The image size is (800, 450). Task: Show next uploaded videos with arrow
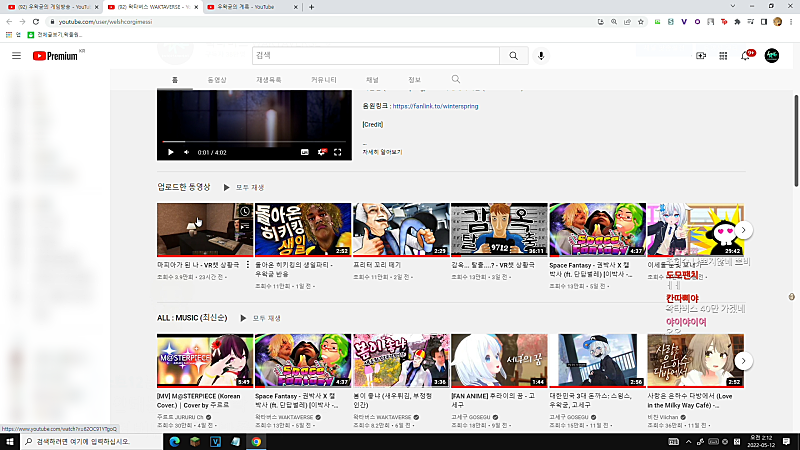743,230
